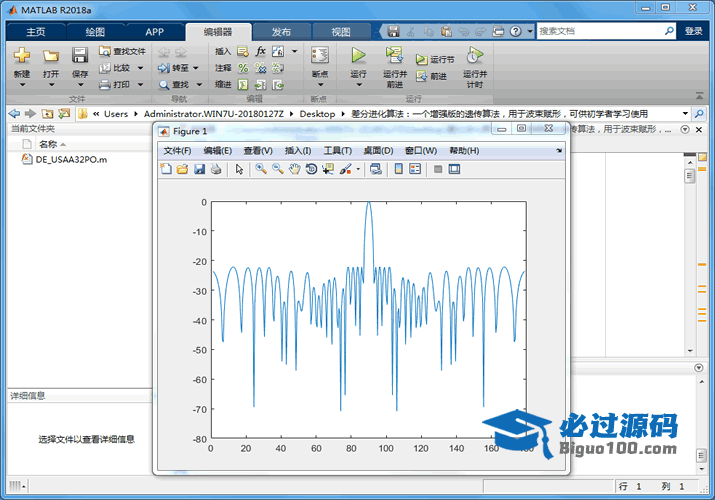Open the 打印 (Print) dropdown in editor ribbon
Screen dimensions: 715x500
coord(138,85)
